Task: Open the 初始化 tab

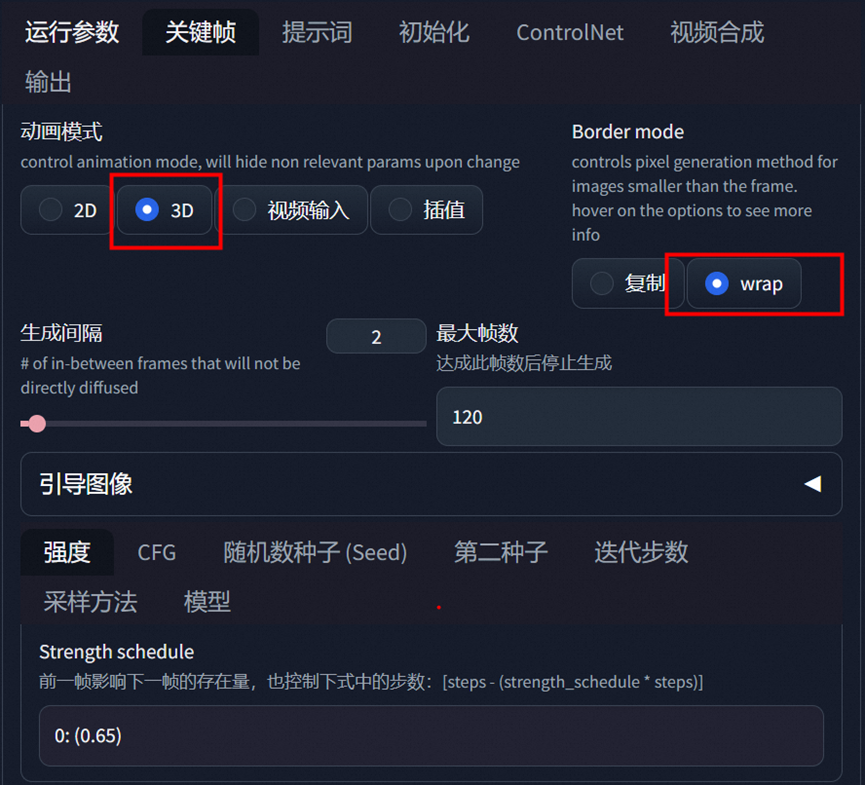Action: click(434, 32)
